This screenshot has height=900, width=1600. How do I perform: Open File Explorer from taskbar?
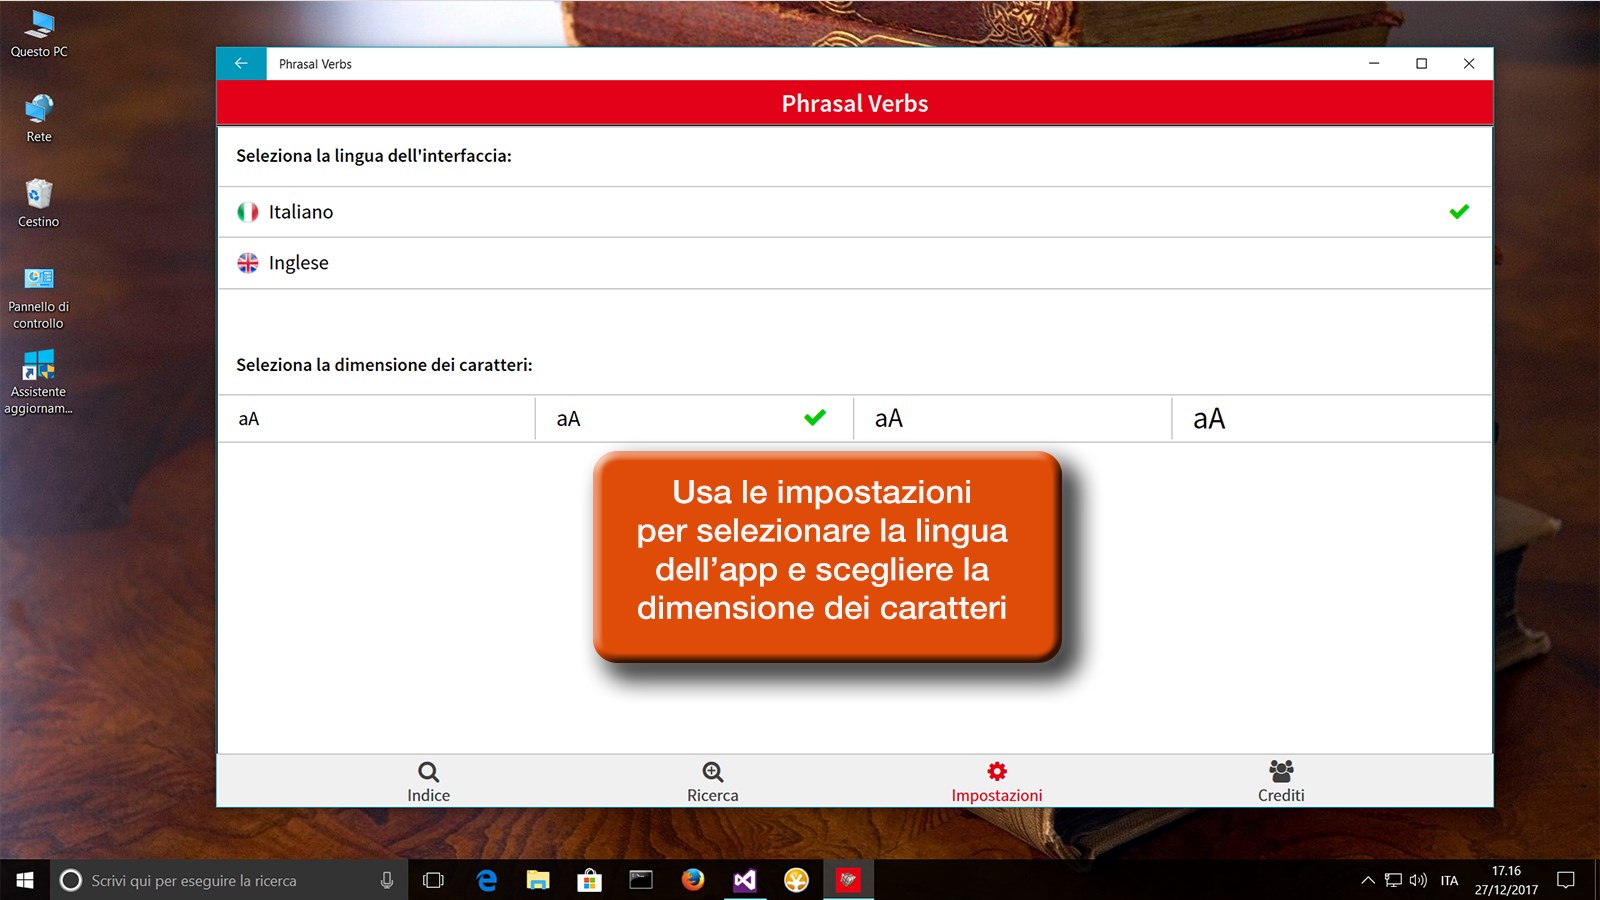pyautogui.click(x=538, y=880)
